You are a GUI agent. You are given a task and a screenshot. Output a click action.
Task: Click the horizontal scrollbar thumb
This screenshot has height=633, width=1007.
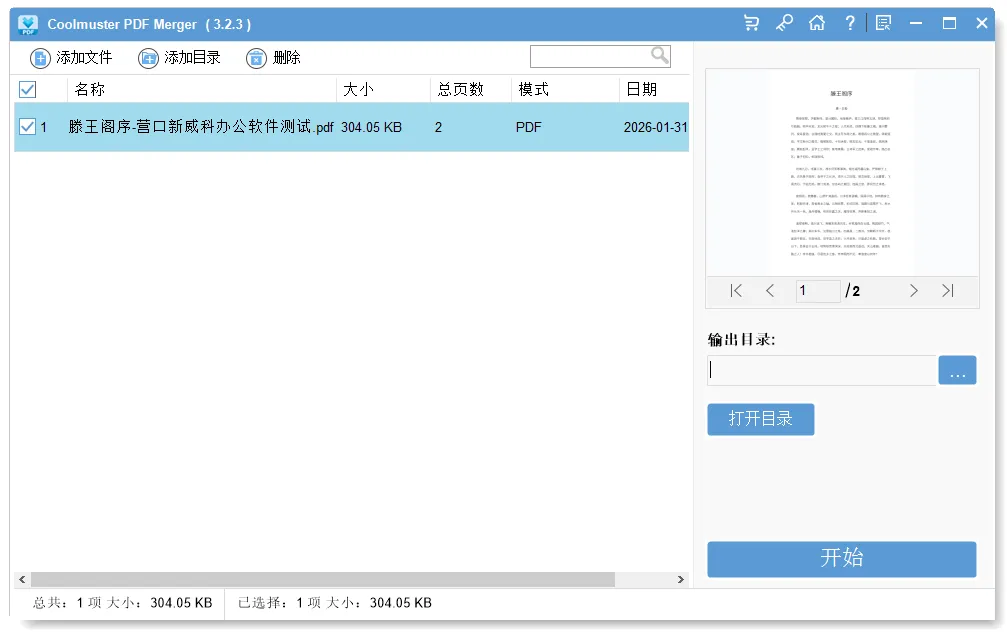tap(323, 580)
